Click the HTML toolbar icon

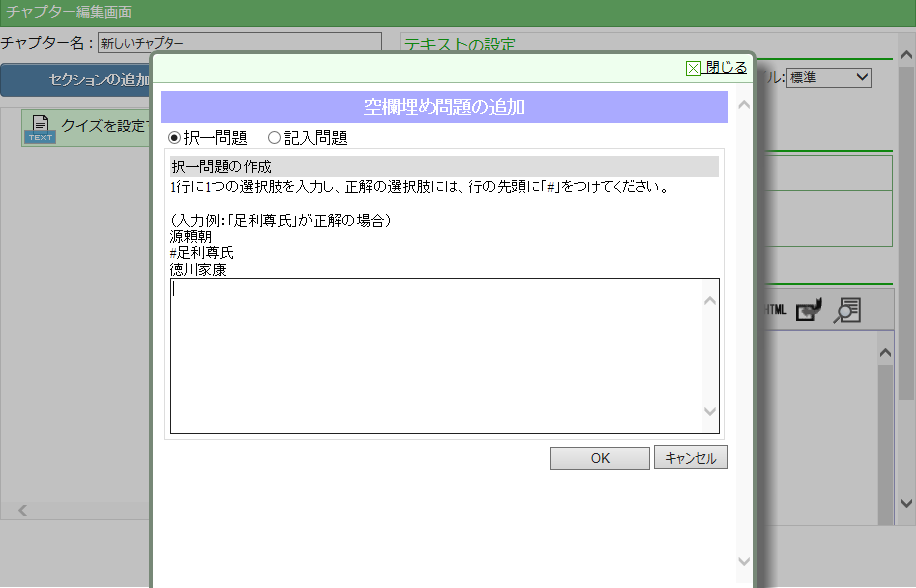776,309
